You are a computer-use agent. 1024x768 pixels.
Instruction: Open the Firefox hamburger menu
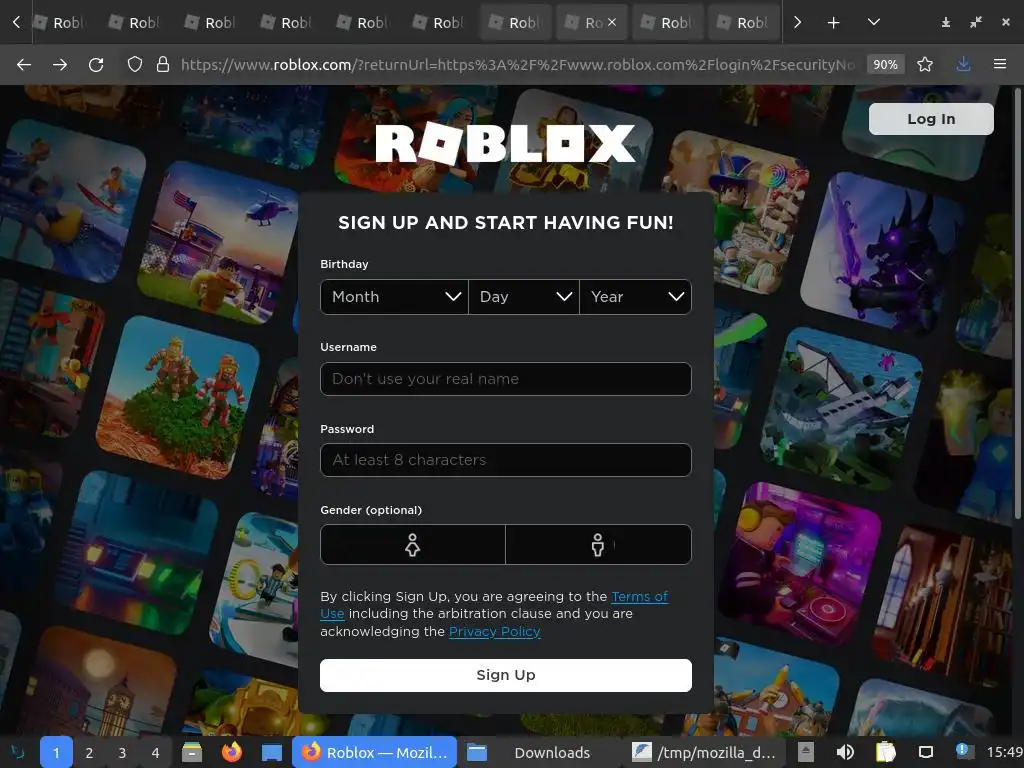pos(1000,64)
